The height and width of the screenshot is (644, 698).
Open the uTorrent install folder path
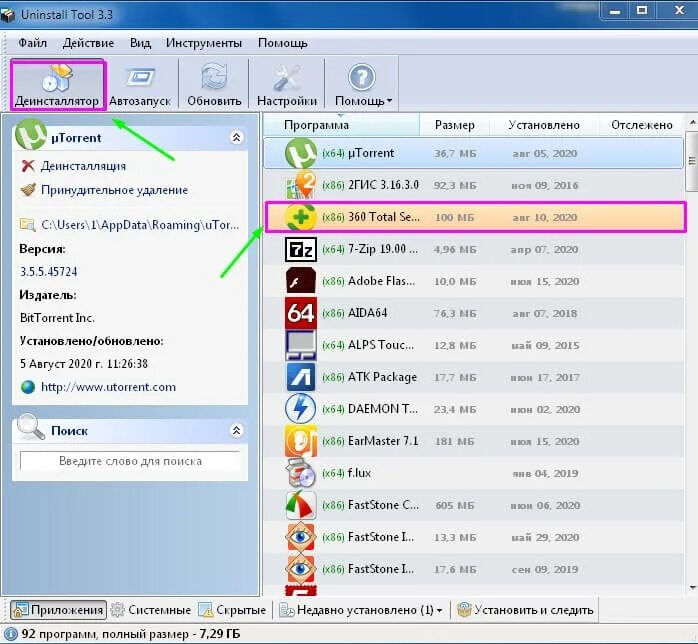click(140, 225)
